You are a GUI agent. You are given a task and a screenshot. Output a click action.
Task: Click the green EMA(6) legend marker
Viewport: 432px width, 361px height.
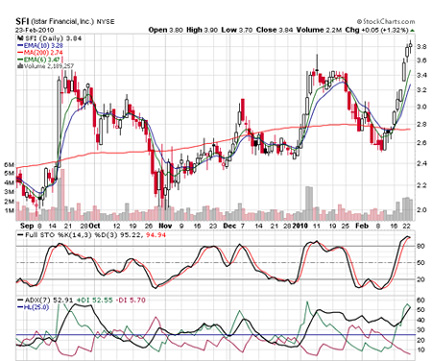20,59
